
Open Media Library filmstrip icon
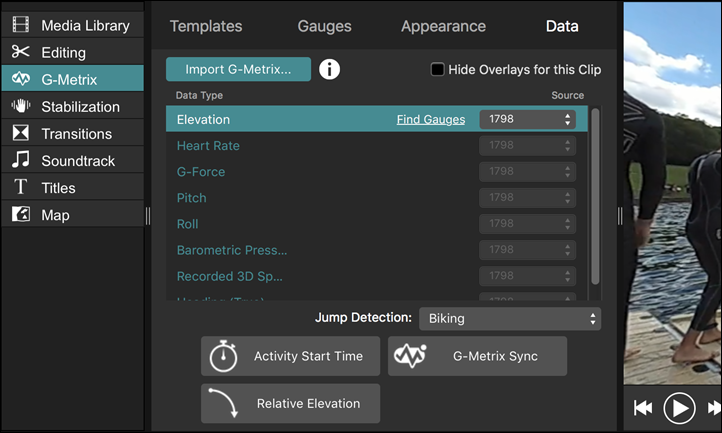[x=20, y=24]
